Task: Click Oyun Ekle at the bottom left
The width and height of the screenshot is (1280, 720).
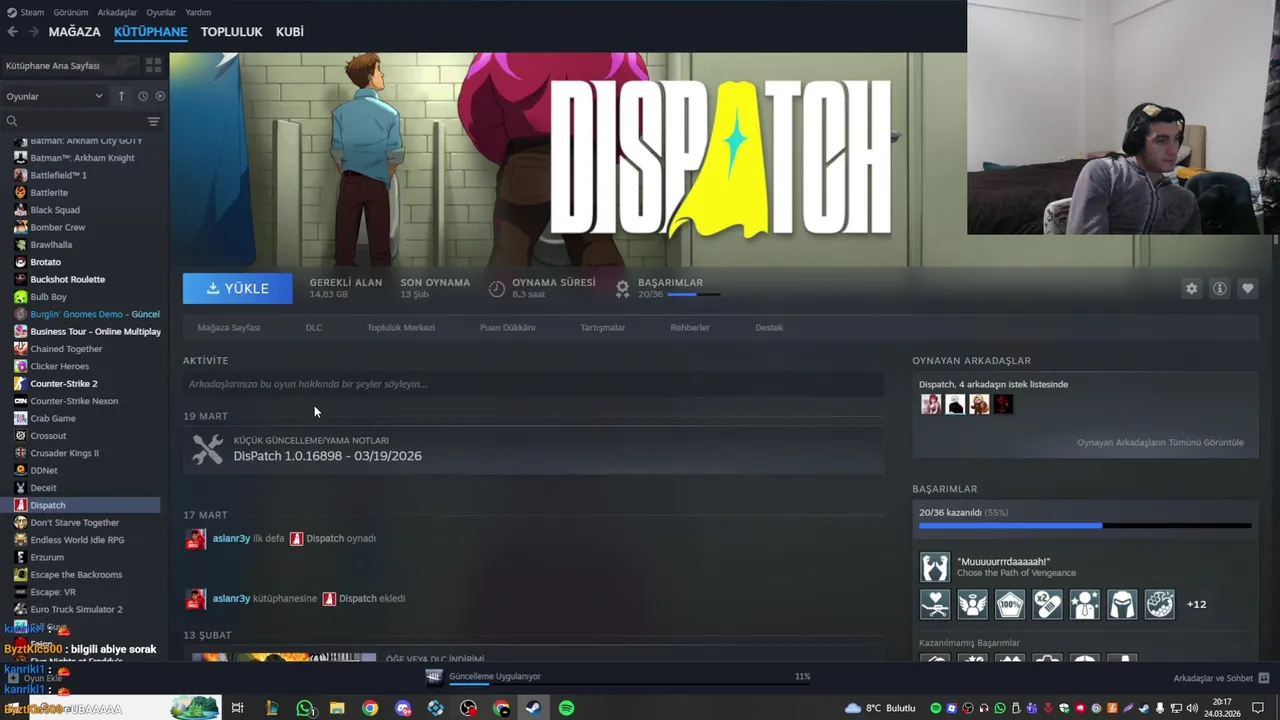Action: tap(36, 678)
